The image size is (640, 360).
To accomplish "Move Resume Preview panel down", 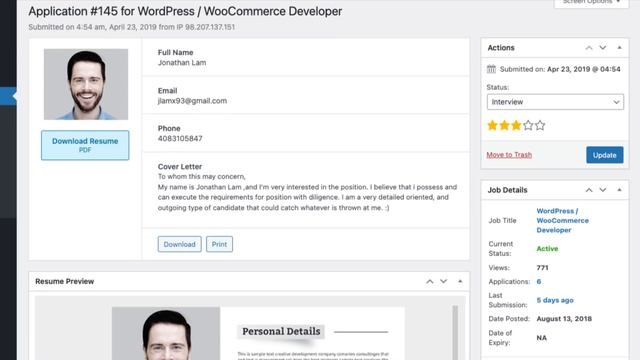I will 444,281.
